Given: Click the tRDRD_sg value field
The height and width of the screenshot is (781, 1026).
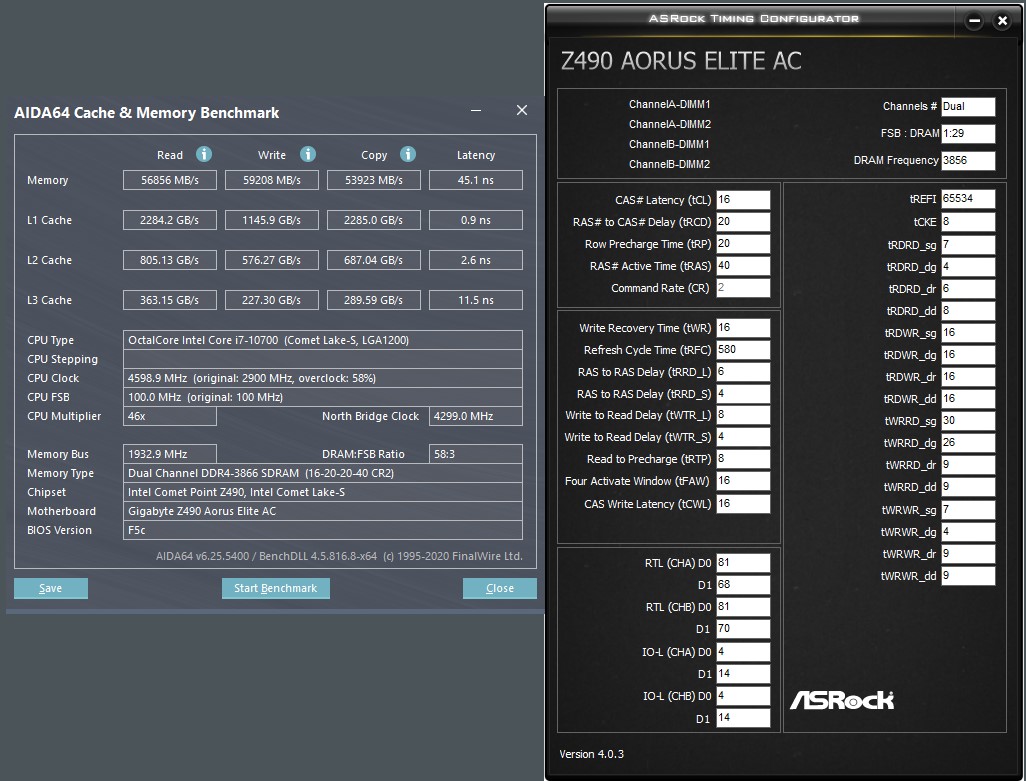Looking at the screenshot, I should 968,245.
